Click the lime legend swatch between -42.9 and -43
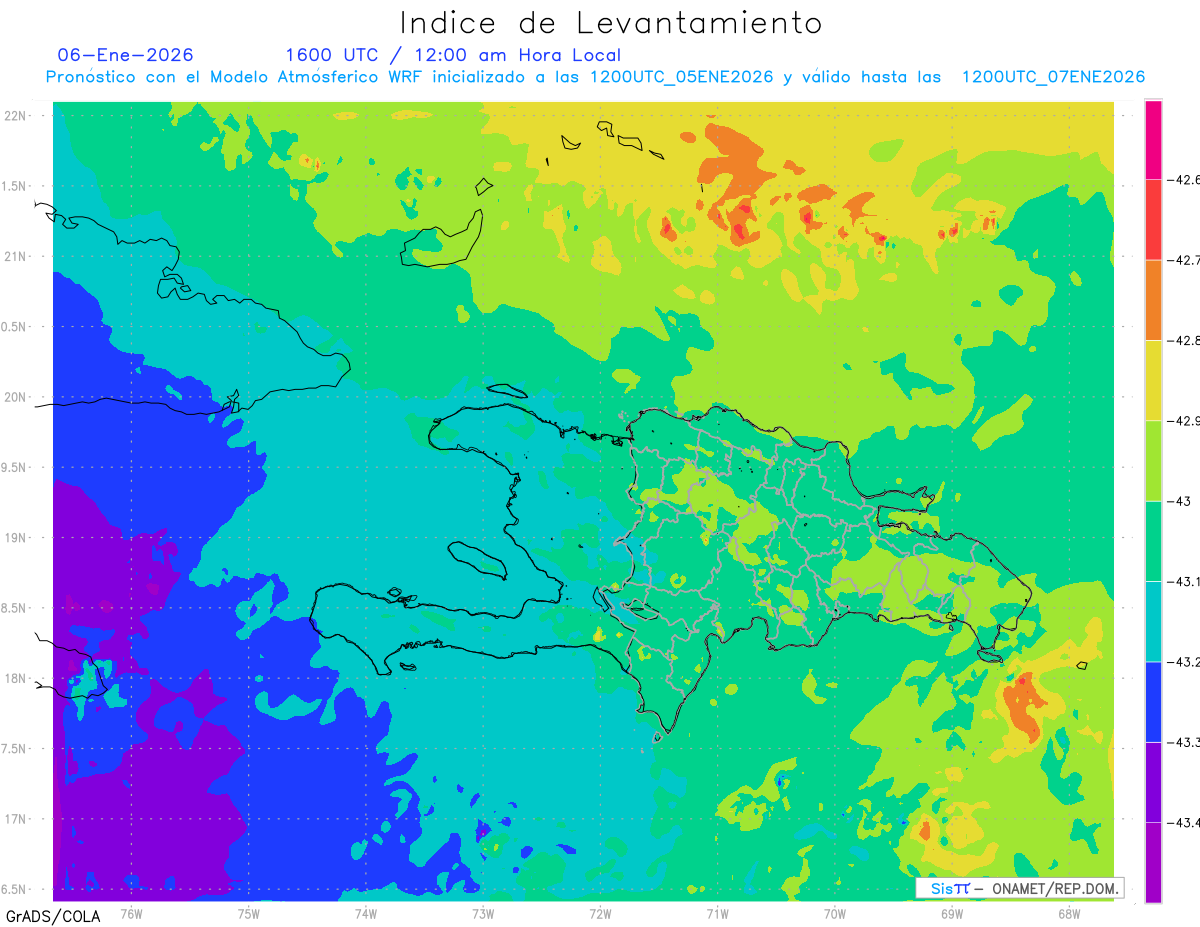The image size is (1200, 927). (x=1153, y=460)
